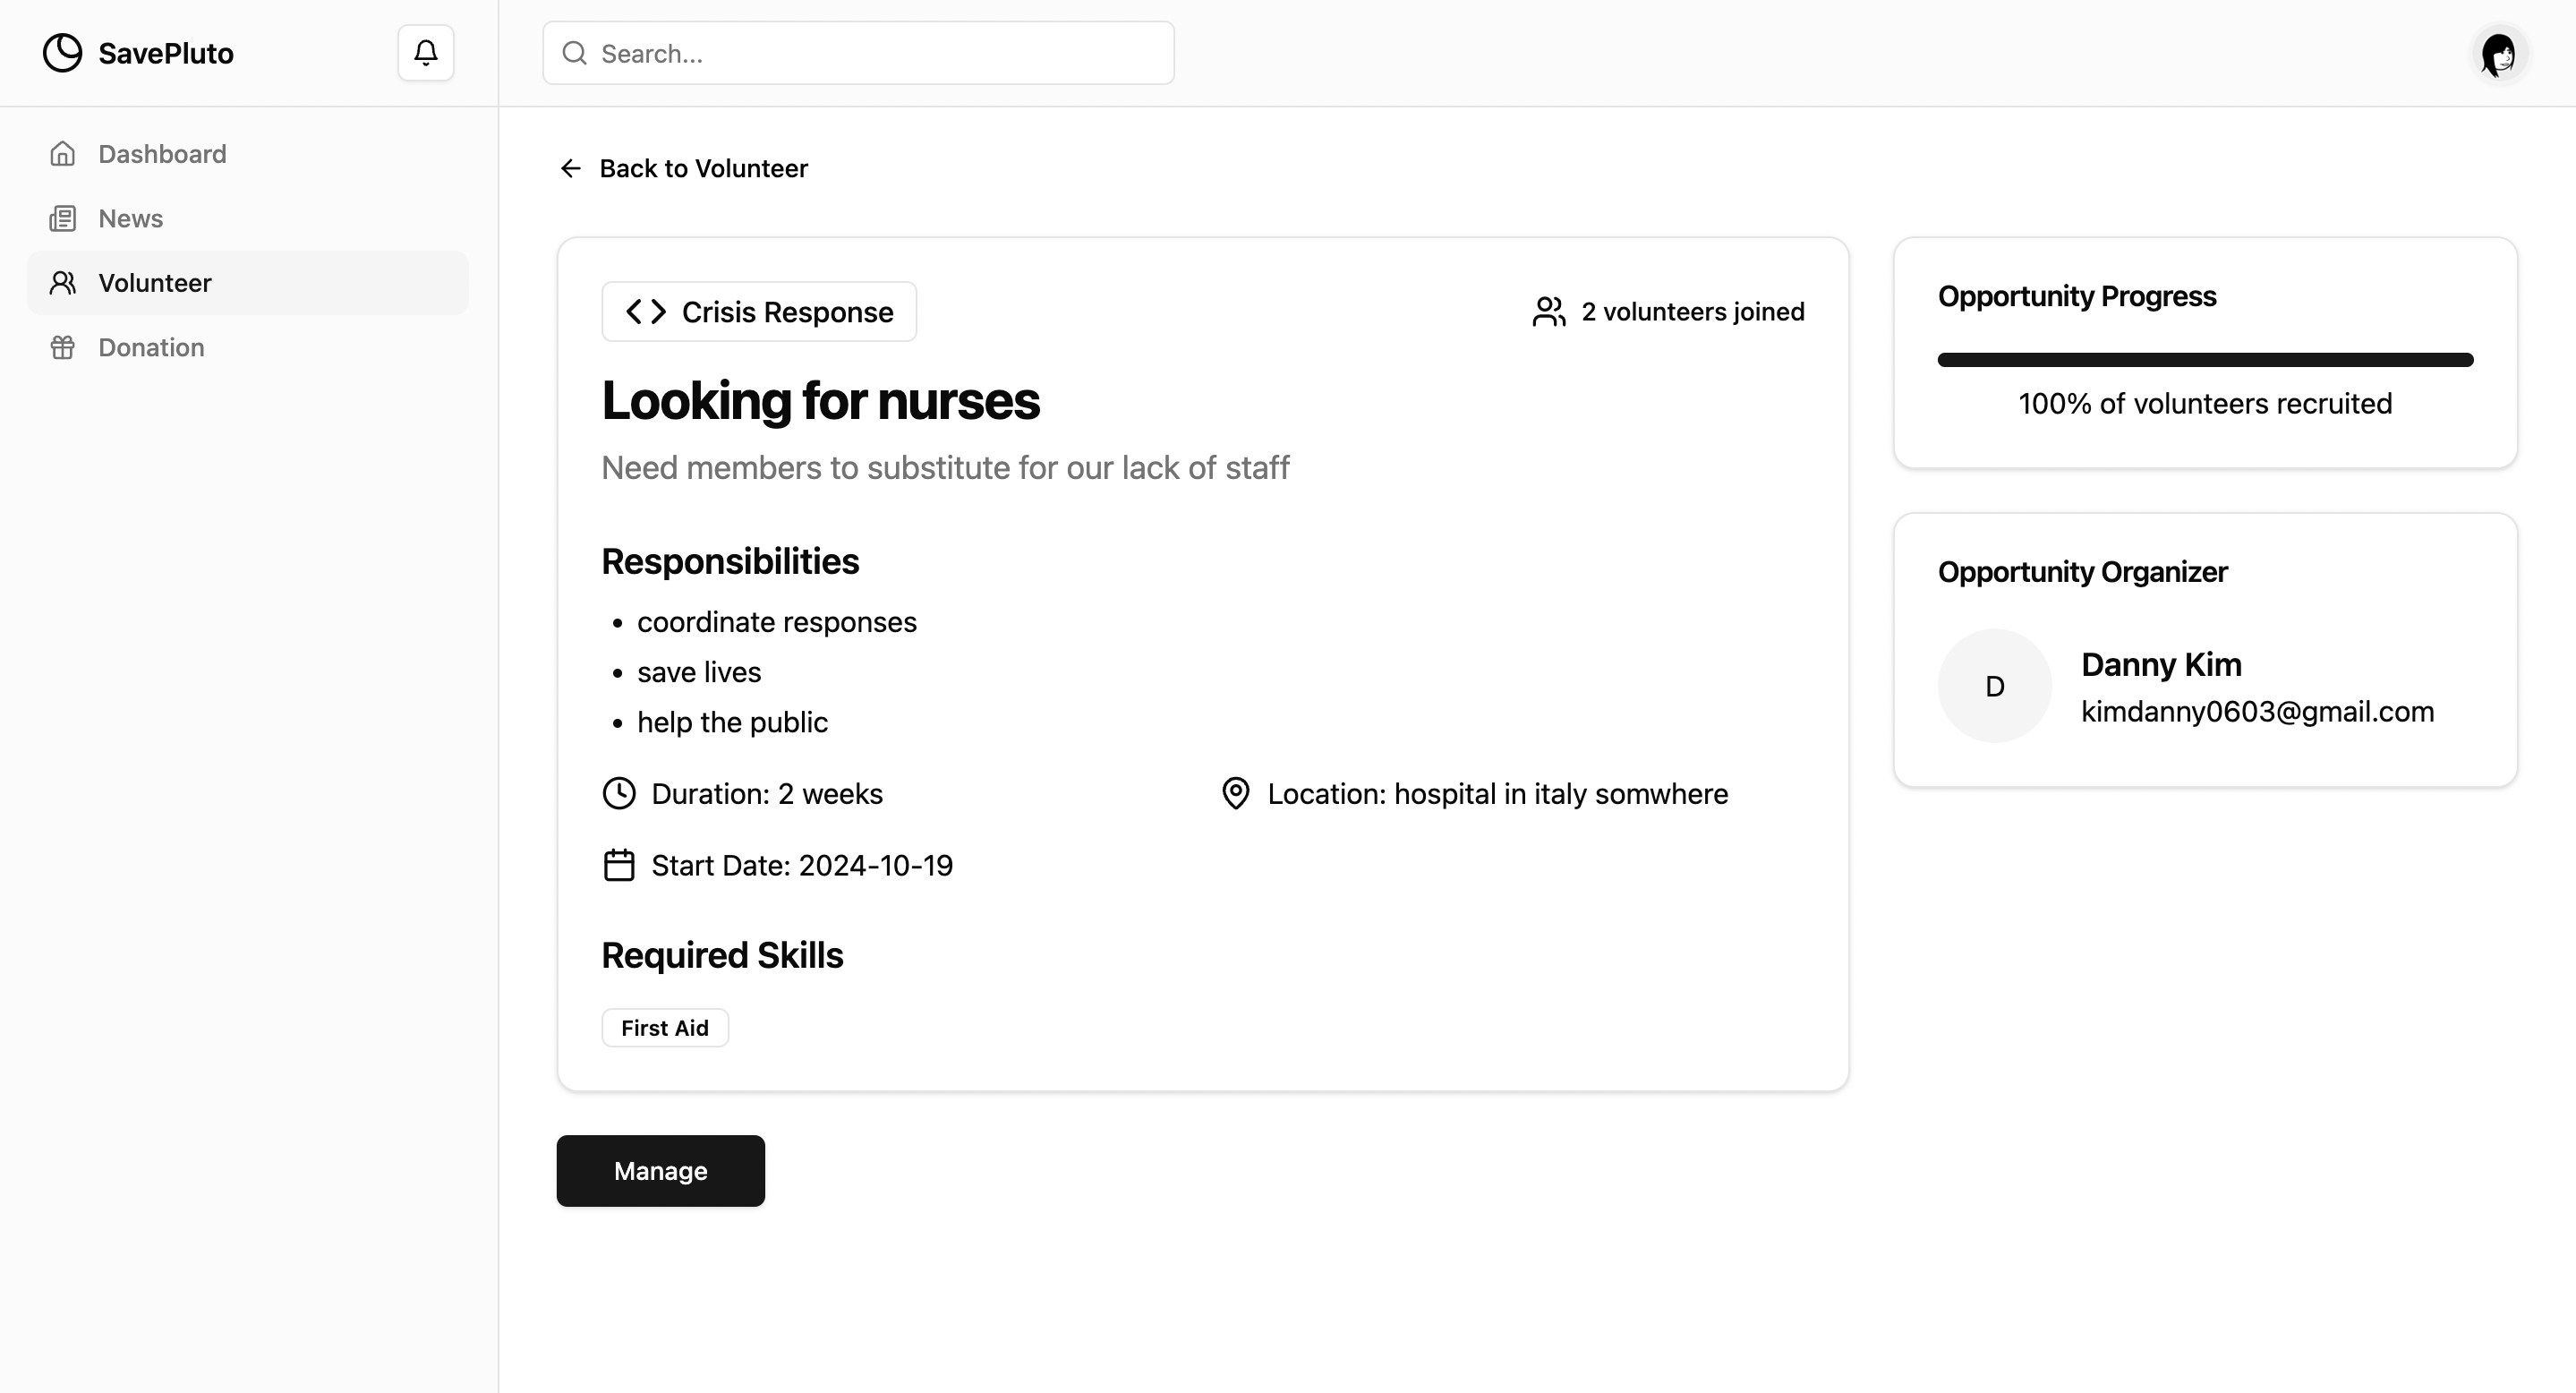Click the News newspaper icon
The height and width of the screenshot is (1393, 2576).
[x=63, y=218]
